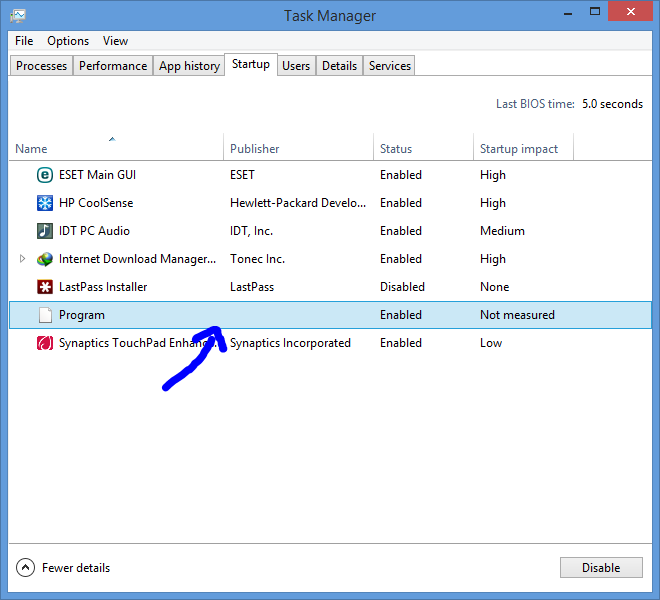Switch to the Services tab
Viewport: 660px width, 600px height.
[x=389, y=66]
